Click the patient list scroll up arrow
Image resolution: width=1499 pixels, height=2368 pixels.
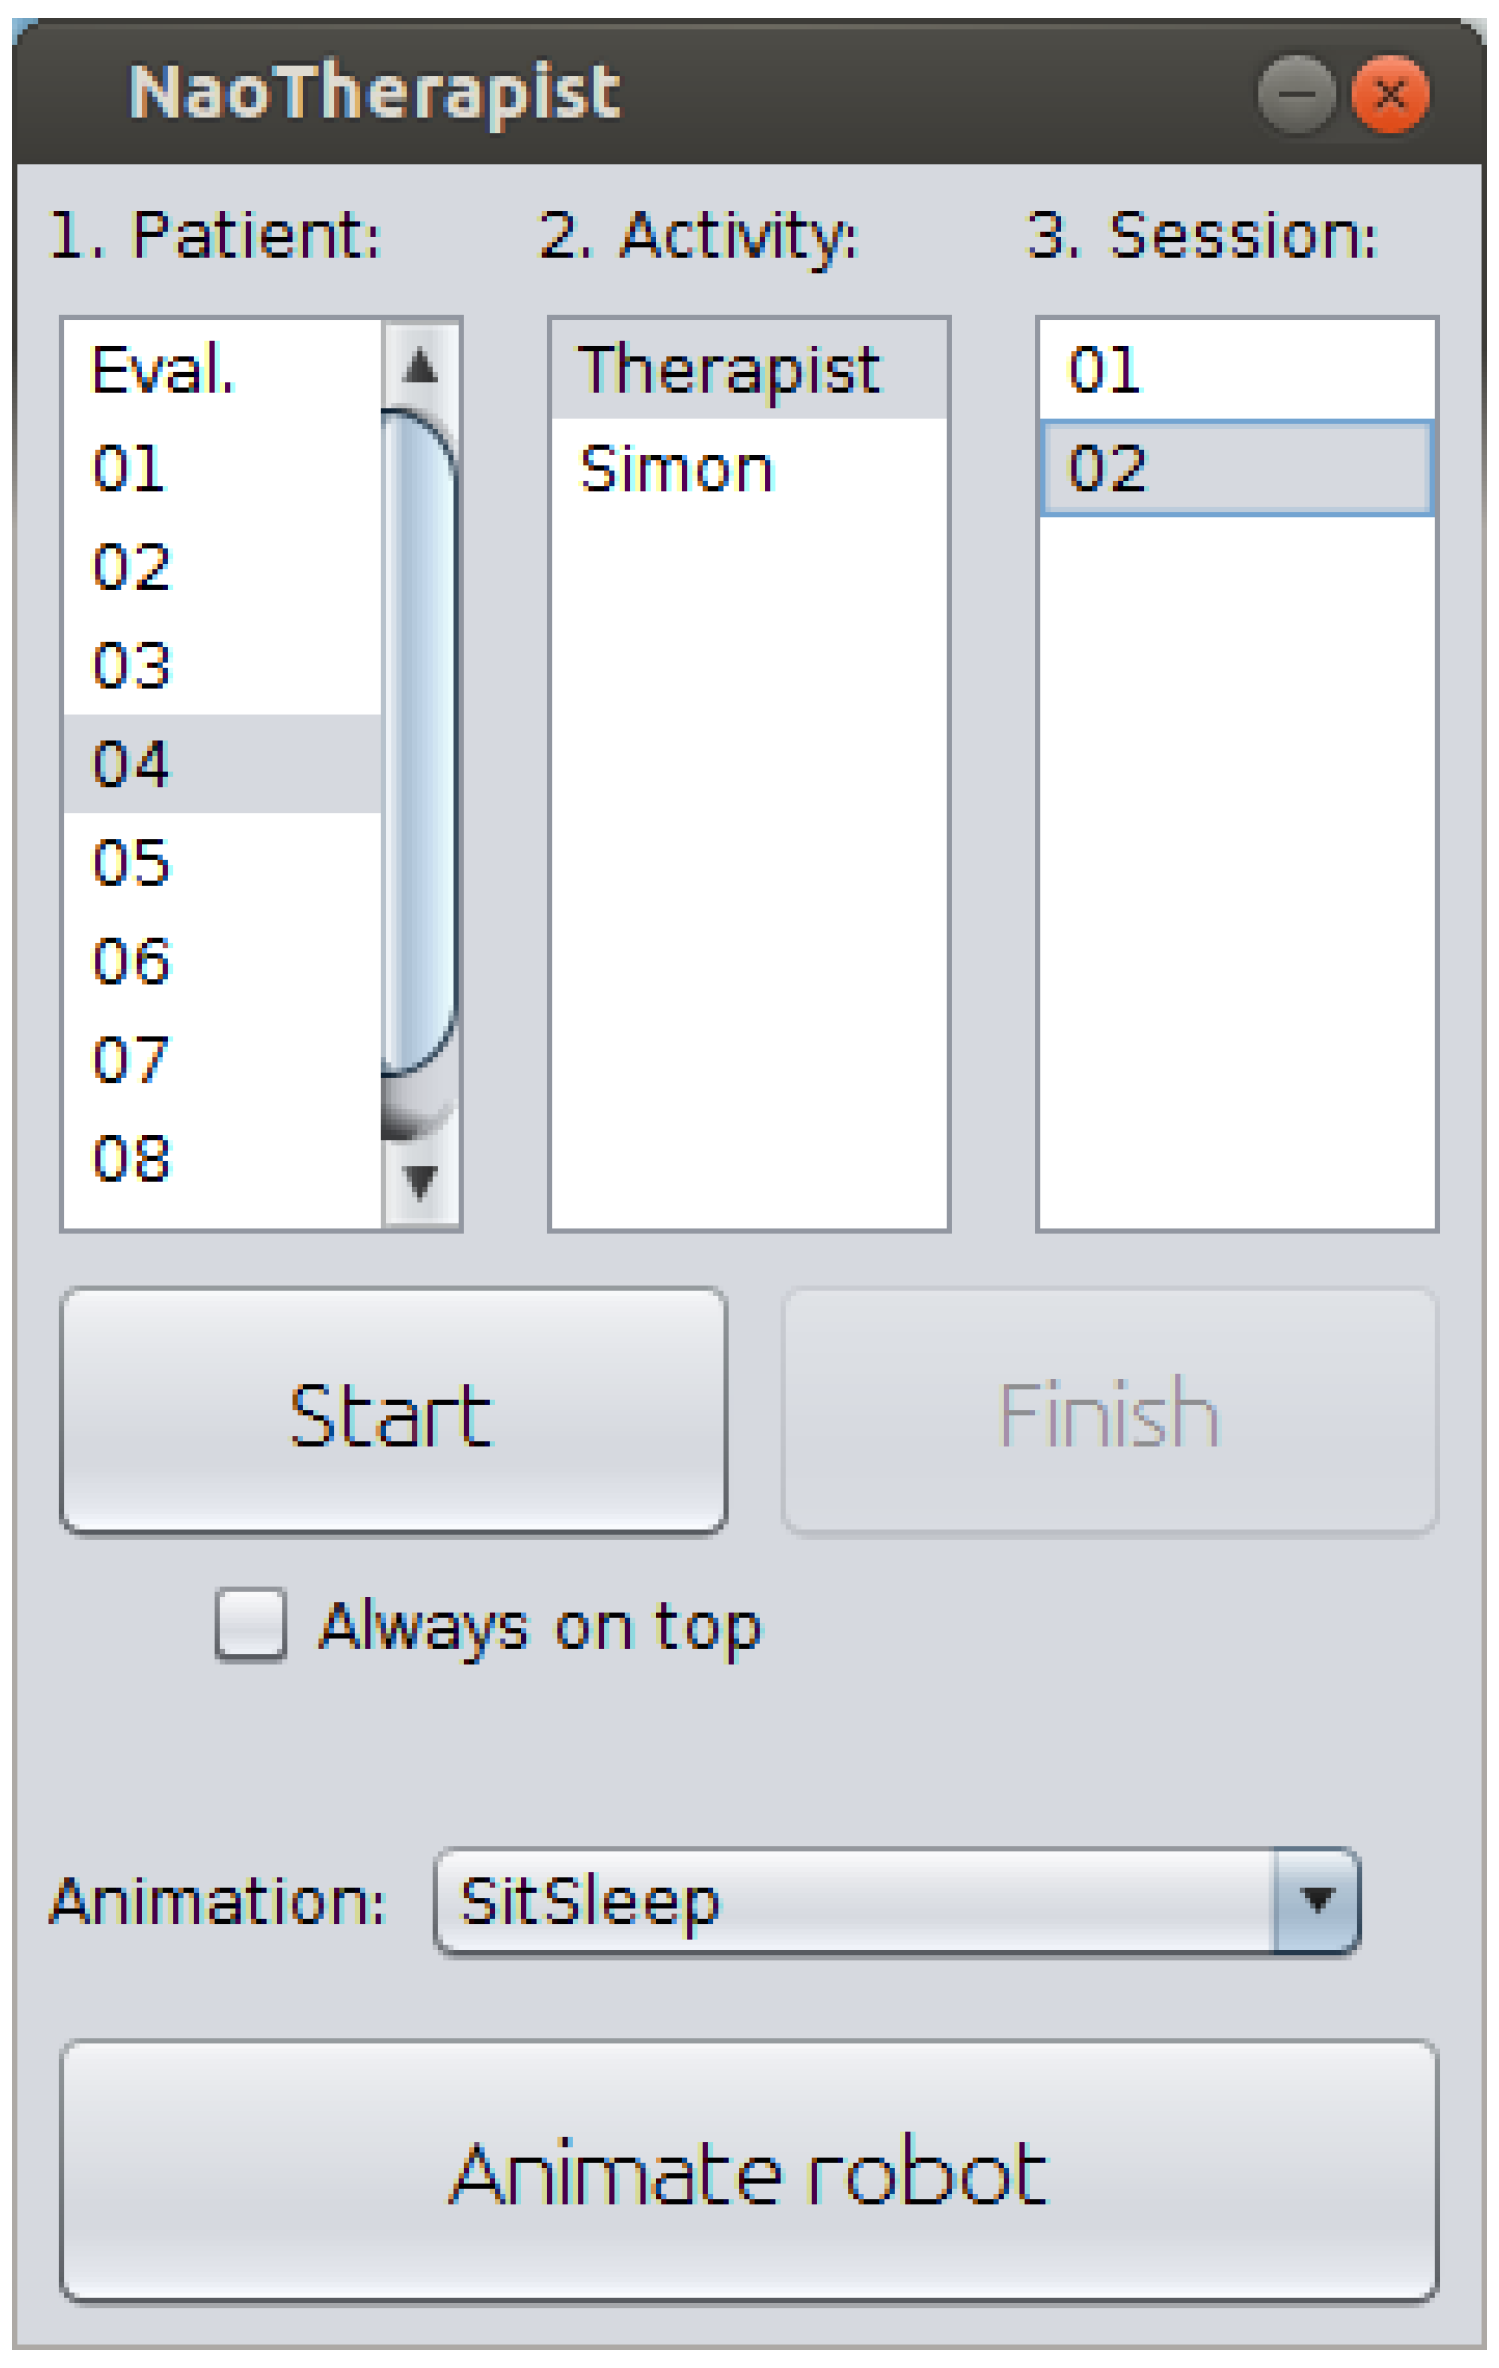point(420,366)
